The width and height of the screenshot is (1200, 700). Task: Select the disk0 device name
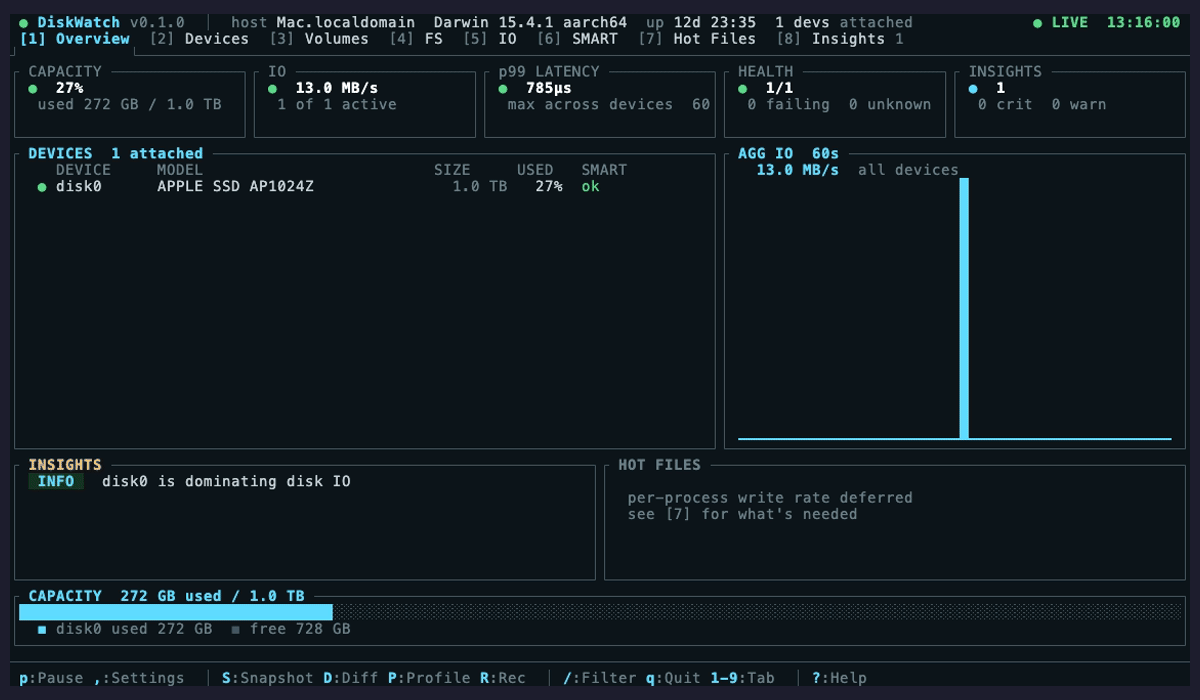[x=79, y=187]
